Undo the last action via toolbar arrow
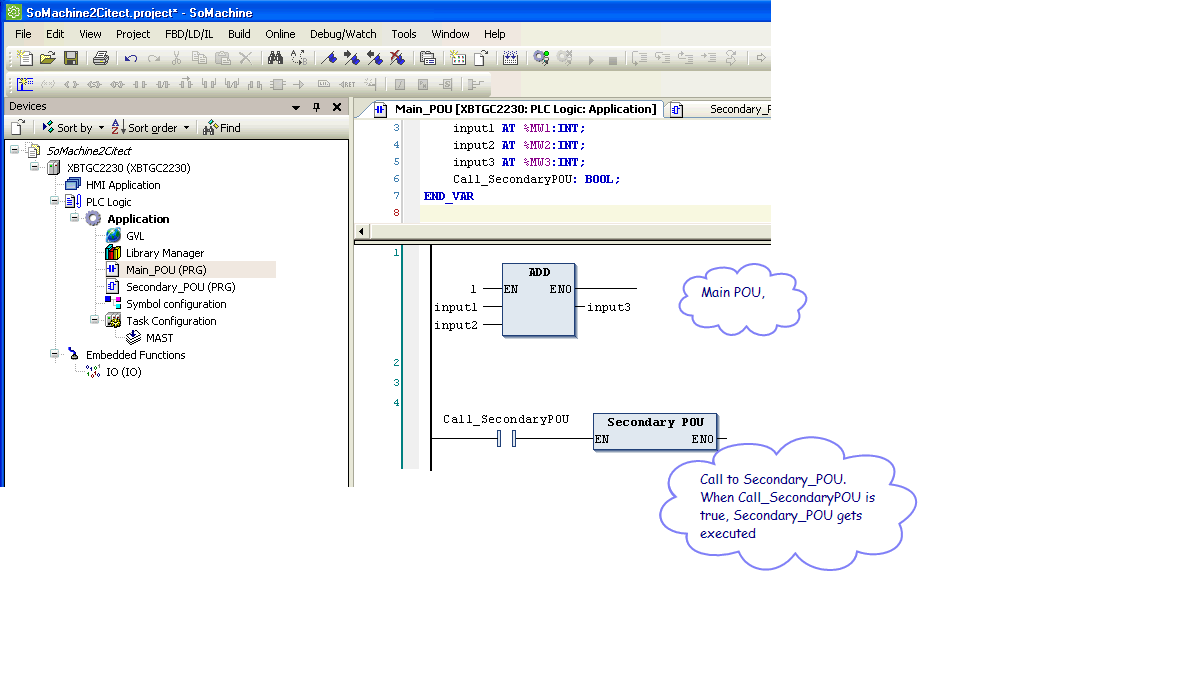The width and height of the screenshot is (1201, 681). click(x=131, y=58)
